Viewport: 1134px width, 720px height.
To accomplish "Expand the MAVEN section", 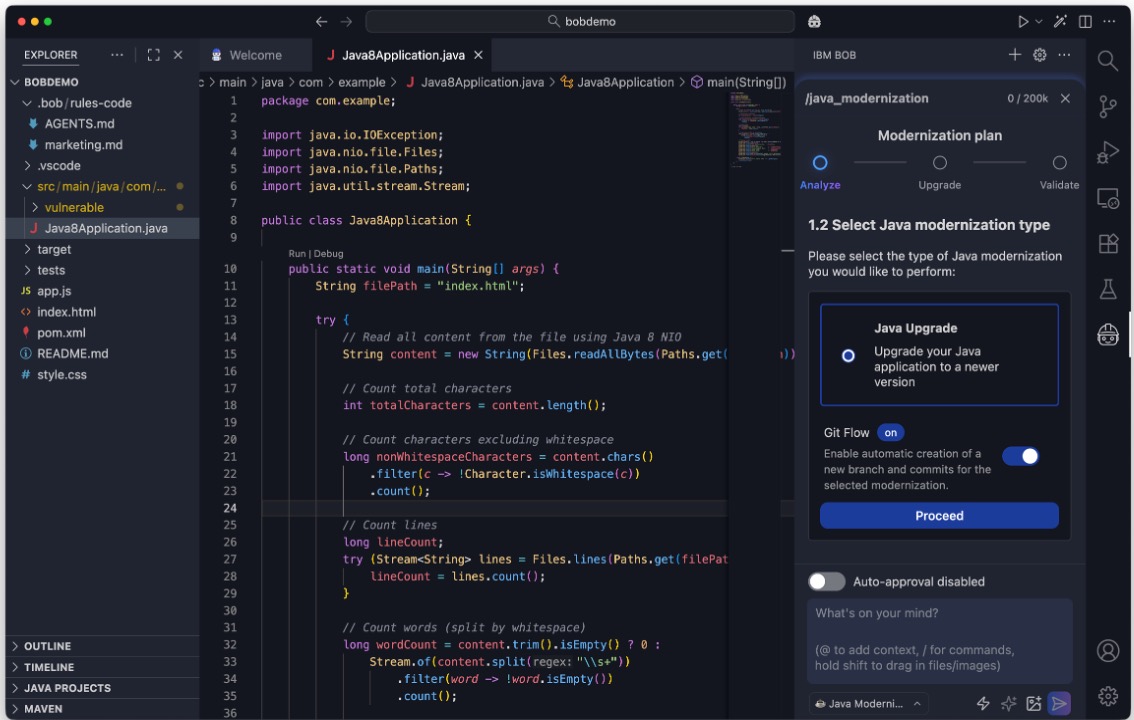I will [103, 709].
